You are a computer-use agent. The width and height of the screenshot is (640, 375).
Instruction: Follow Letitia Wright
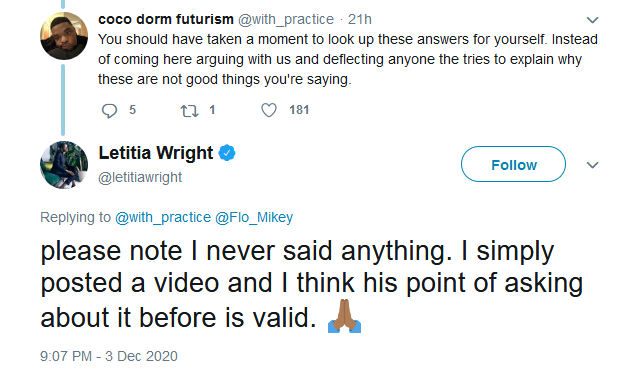tap(513, 164)
